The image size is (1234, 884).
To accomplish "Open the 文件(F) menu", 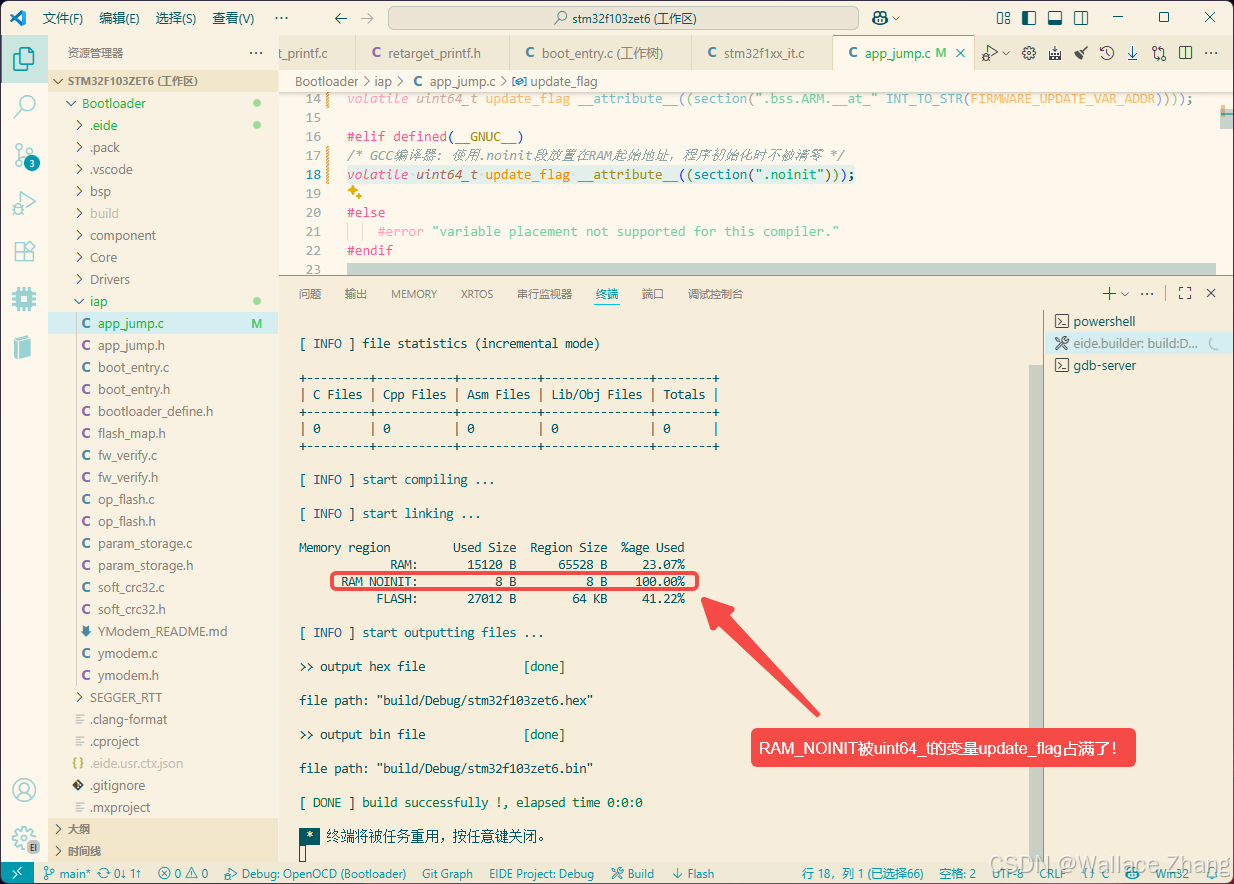I will point(62,18).
